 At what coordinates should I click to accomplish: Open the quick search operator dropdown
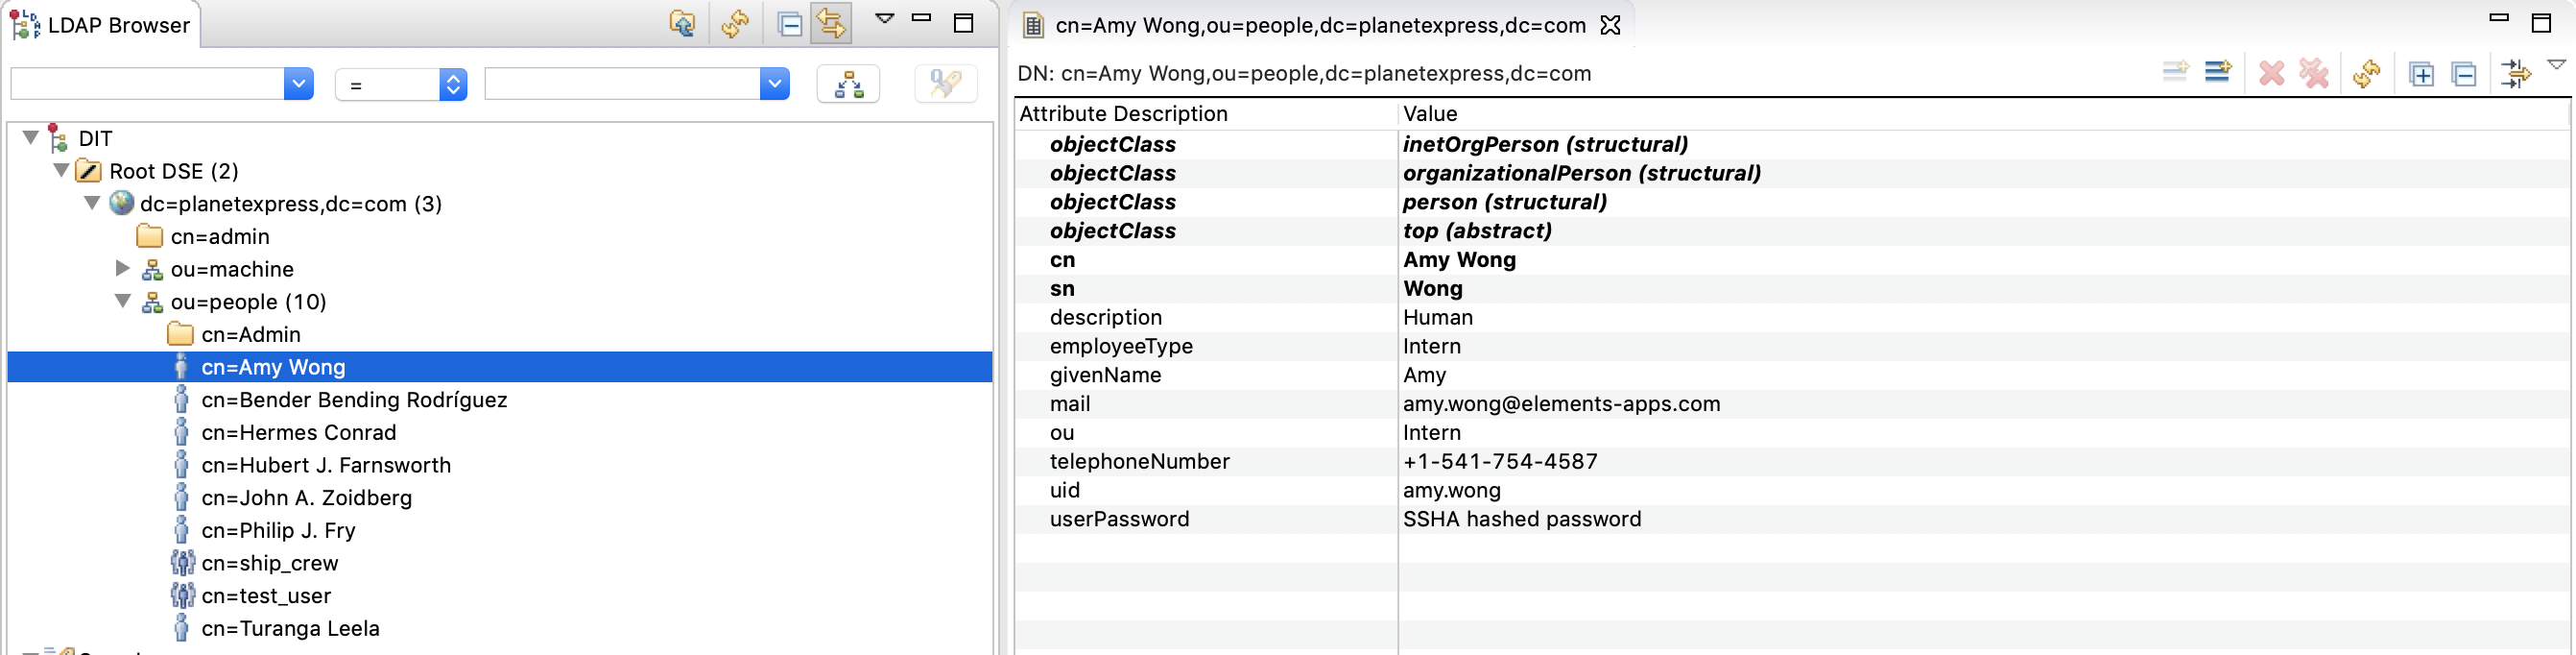click(452, 84)
